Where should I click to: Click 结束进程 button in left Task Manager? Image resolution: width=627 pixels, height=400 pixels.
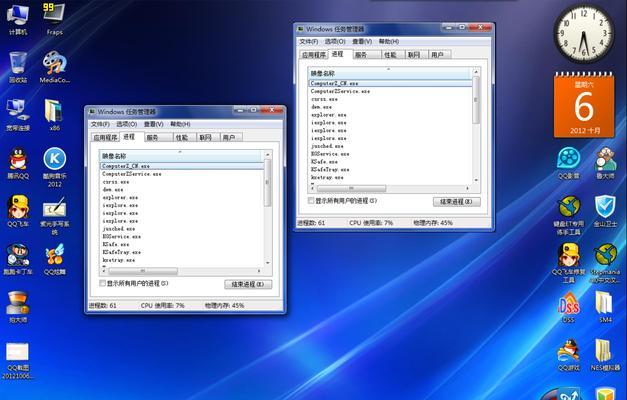[x=248, y=284]
